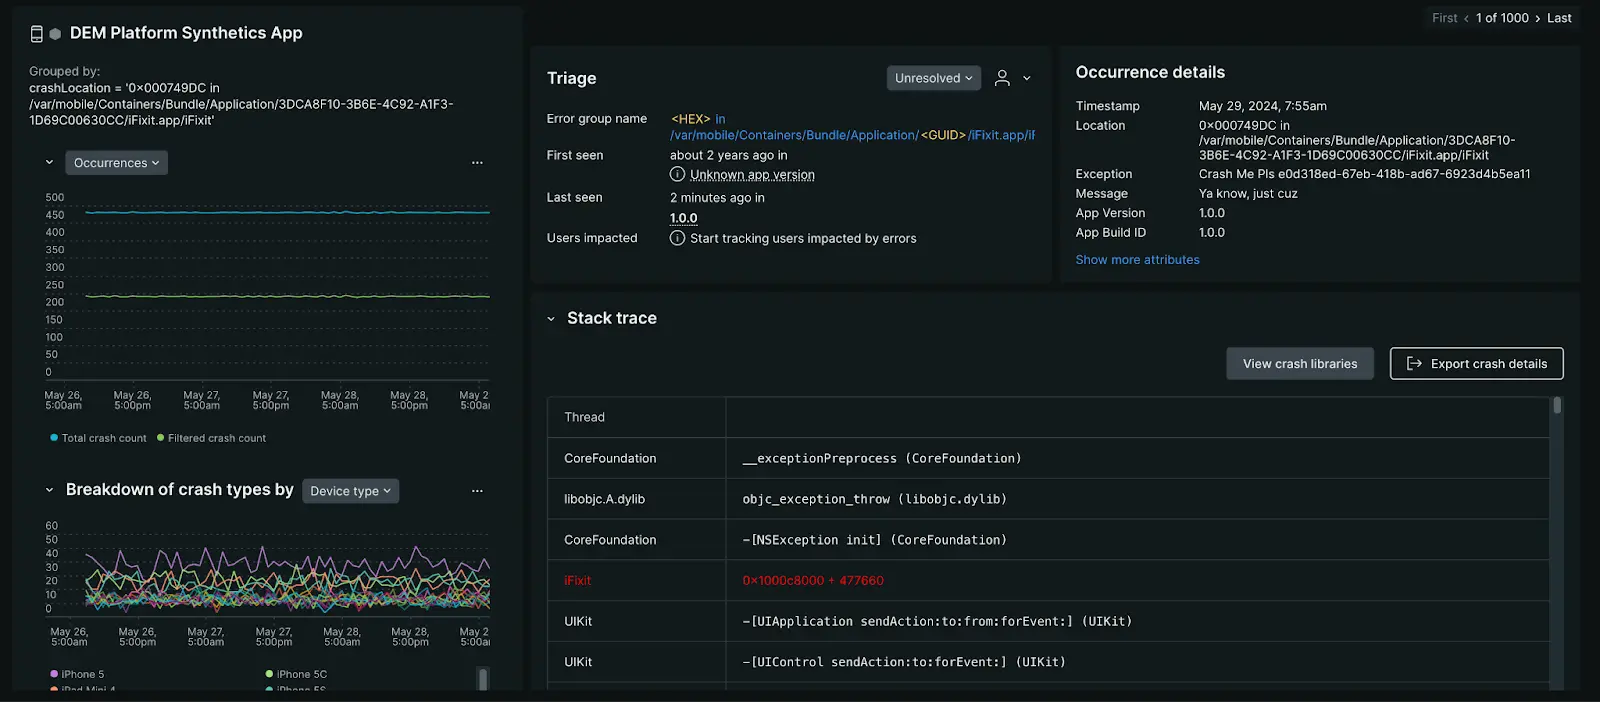Open the Breakdown chart three-dot menu
This screenshot has width=1600, height=702.
[477, 491]
